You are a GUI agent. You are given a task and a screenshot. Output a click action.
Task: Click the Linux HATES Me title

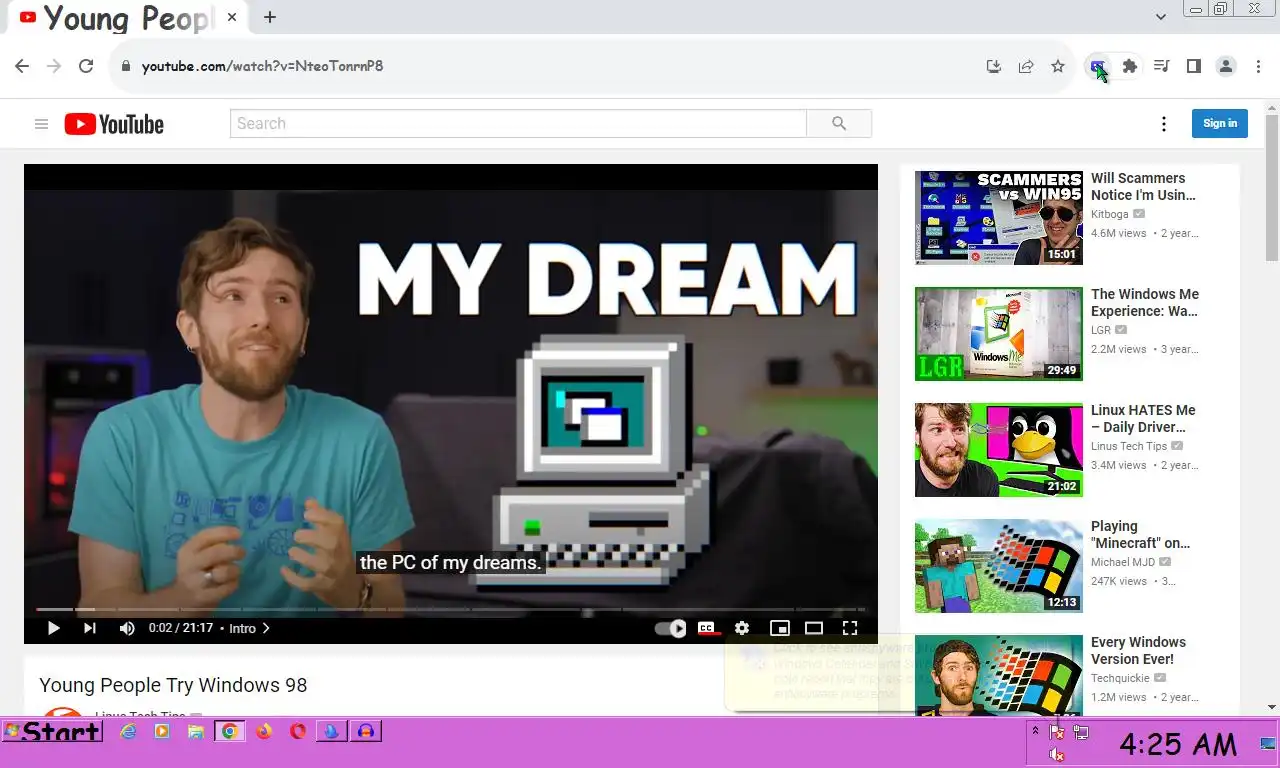tap(1143, 419)
